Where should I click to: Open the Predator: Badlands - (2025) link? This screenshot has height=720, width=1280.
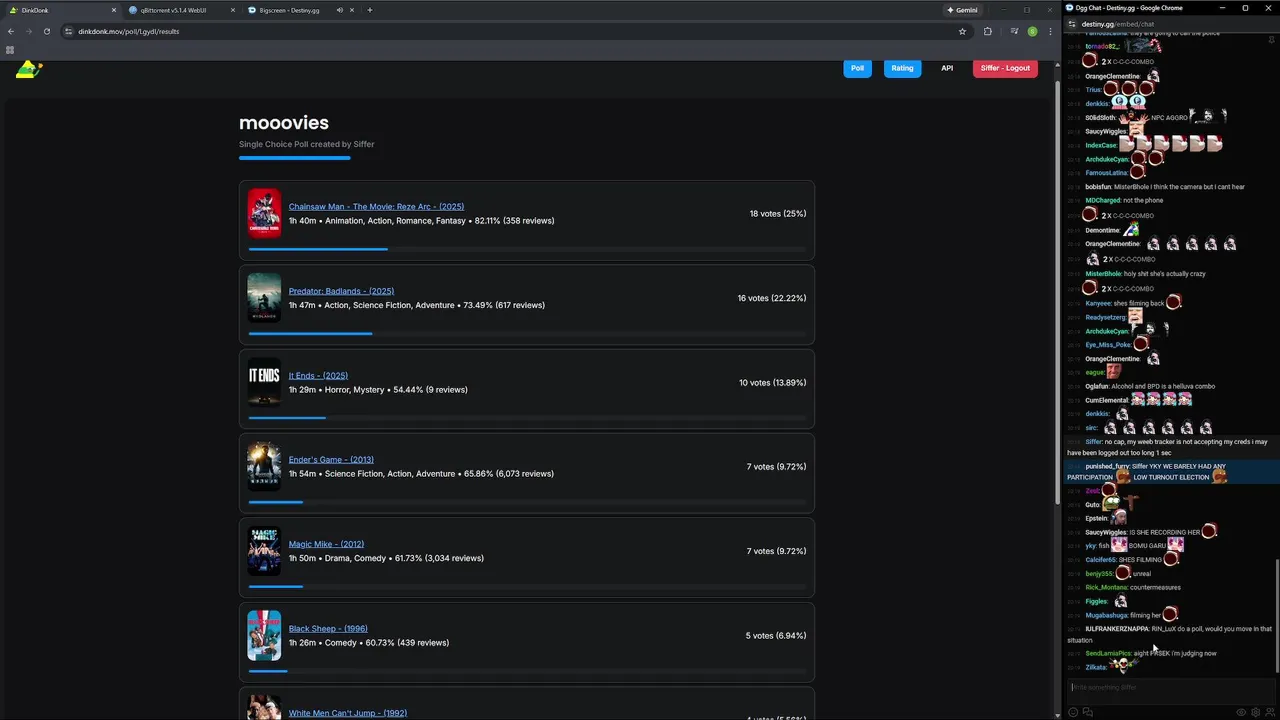tap(341, 291)
